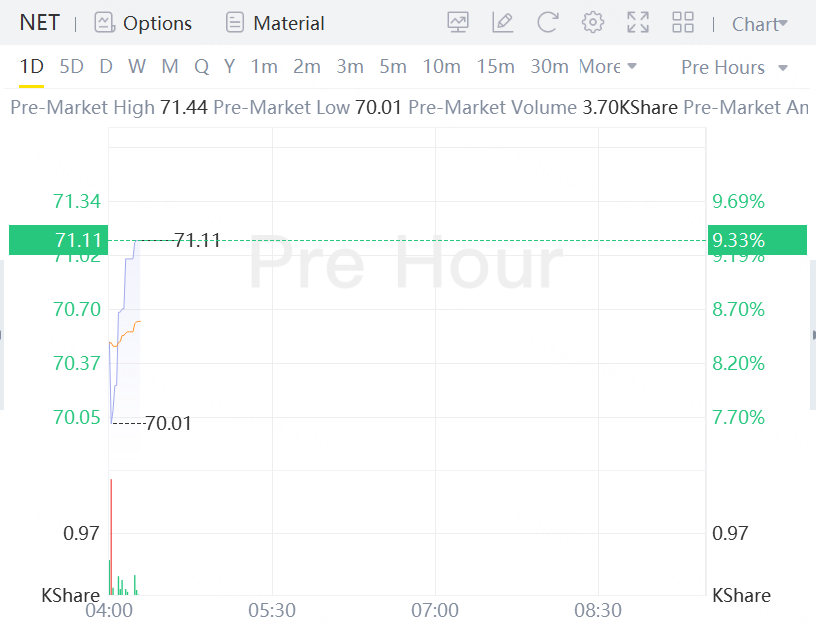
Task: Open the Options panel for NET
Action: click(x=142, y=23)
